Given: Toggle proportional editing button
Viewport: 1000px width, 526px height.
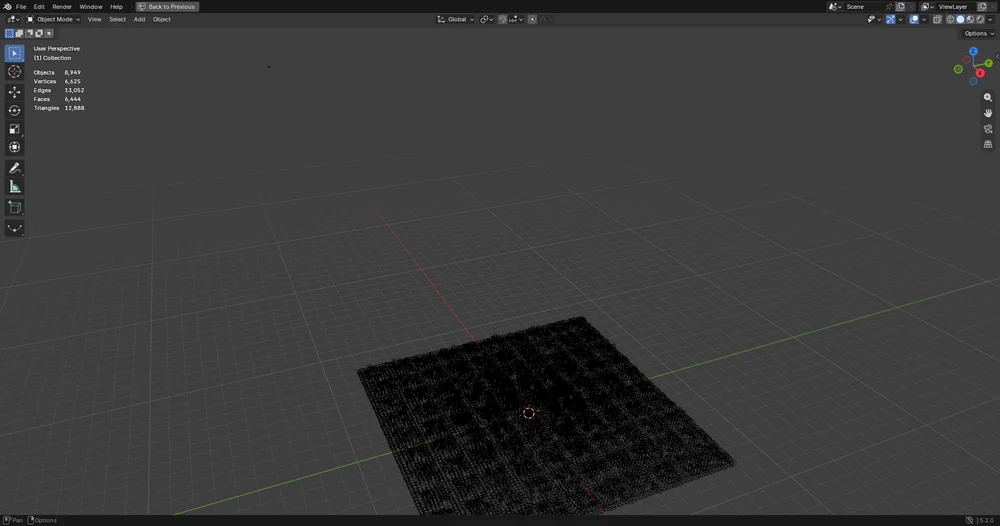Looking at the screenshot, I should [532, 19].
